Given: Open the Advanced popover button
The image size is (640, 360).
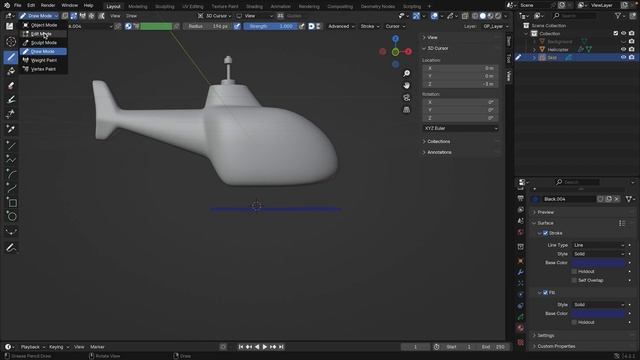Looking at the screenshot, I should [x=341, y=27].
